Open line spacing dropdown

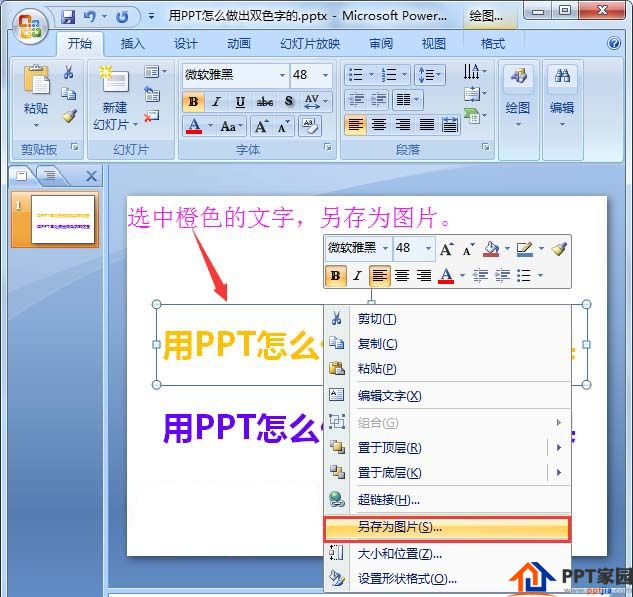point(430,75)
